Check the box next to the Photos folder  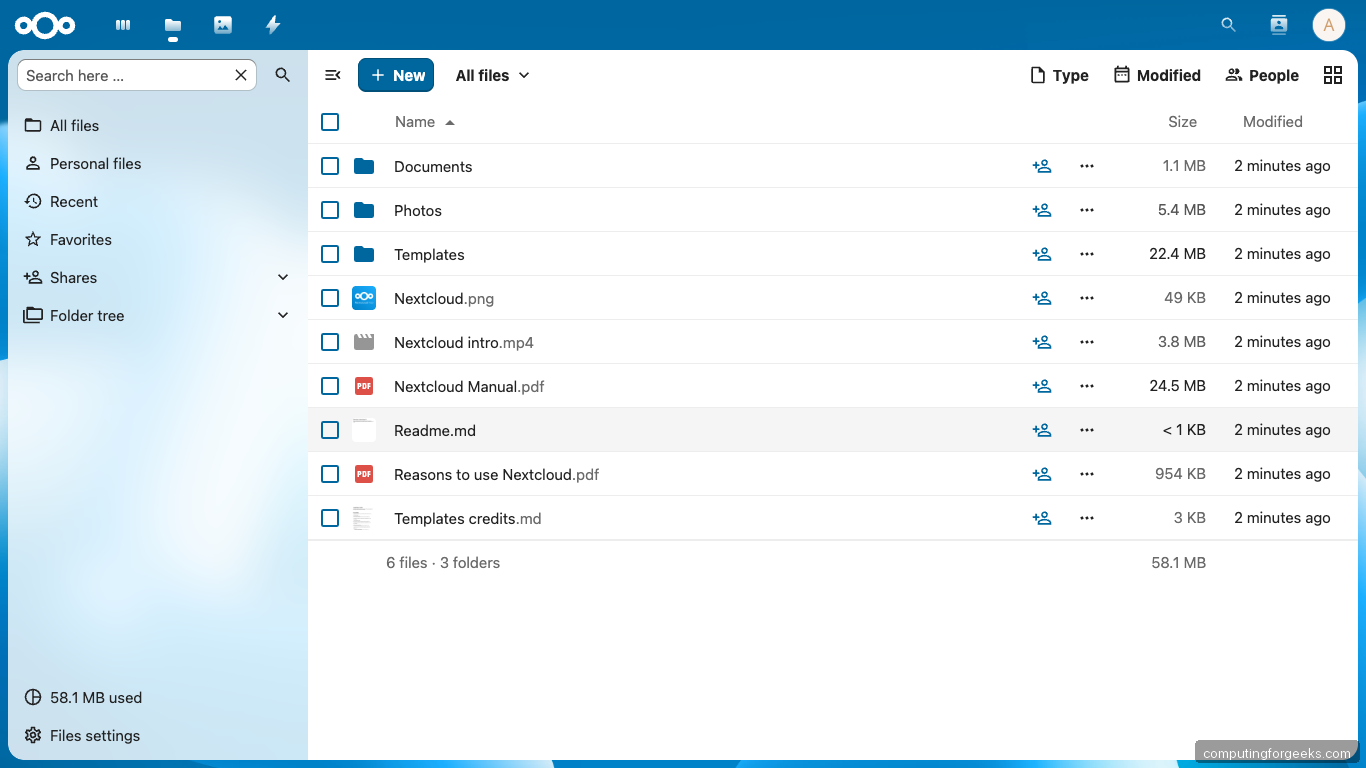tap(330, 210)
